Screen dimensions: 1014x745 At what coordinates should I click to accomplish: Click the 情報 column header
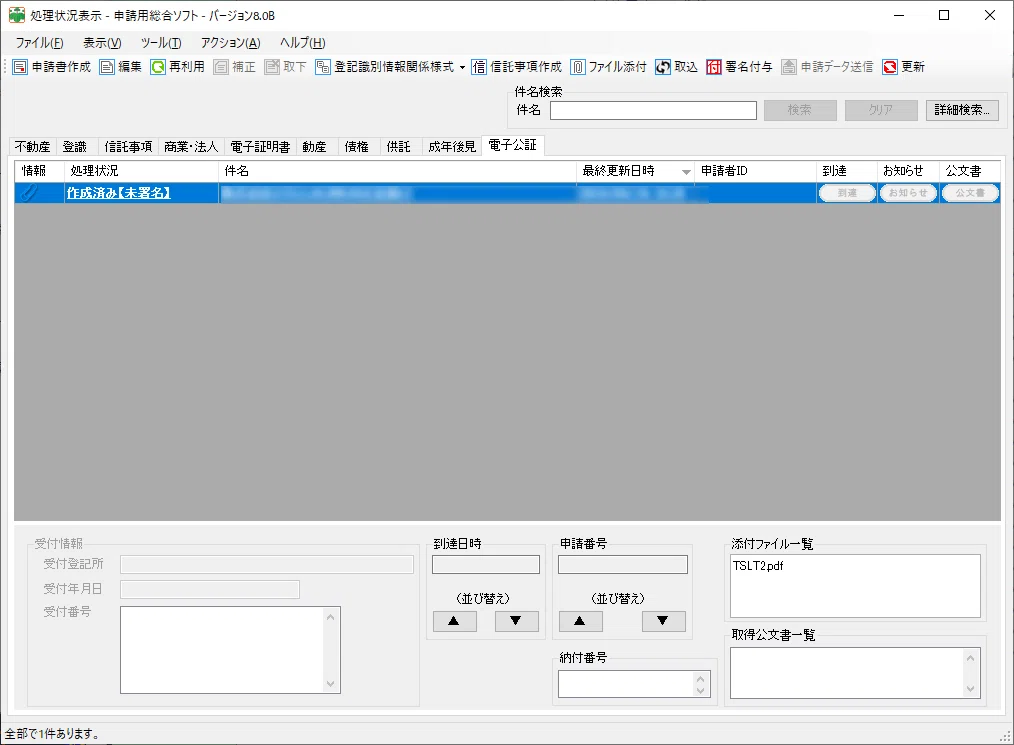pyautogui.click(x=39, y=171)
